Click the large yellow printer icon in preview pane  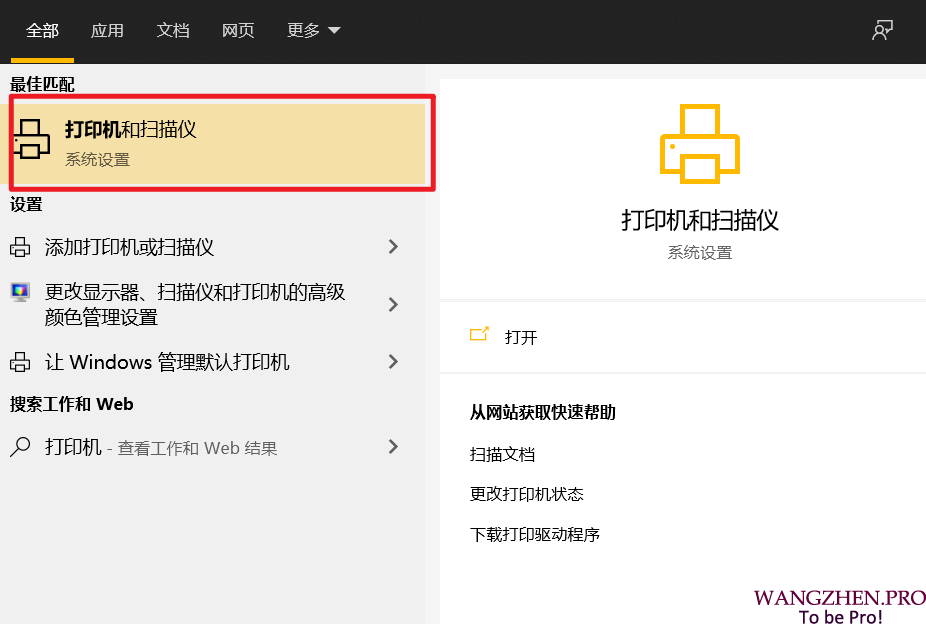[700, 144]
